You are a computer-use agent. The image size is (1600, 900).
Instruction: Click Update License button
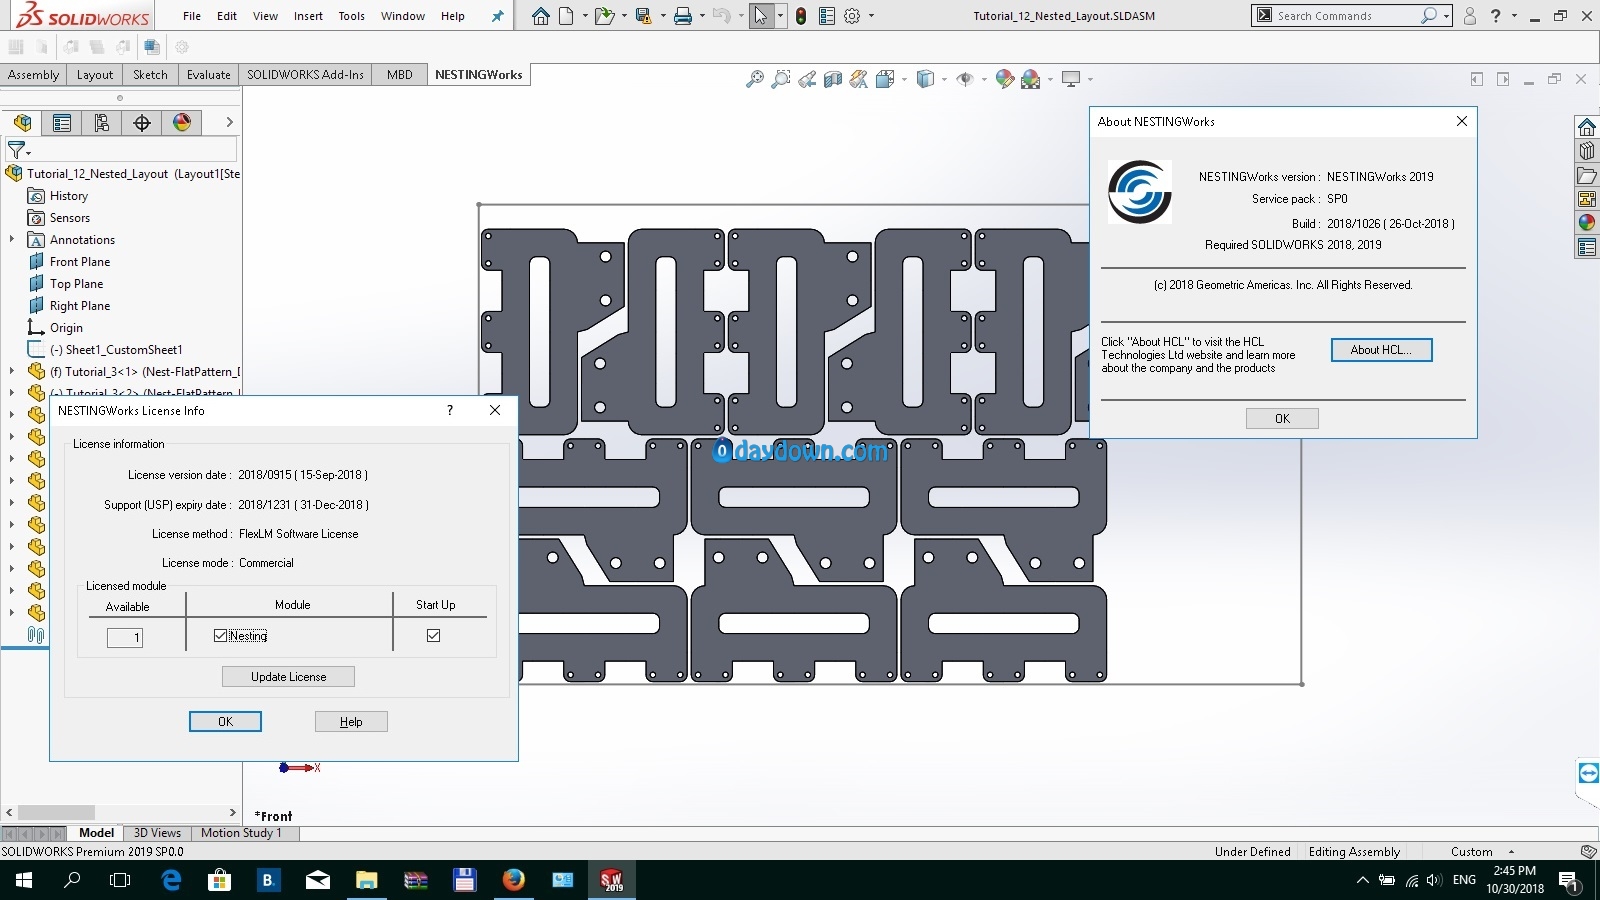(288, 677)
